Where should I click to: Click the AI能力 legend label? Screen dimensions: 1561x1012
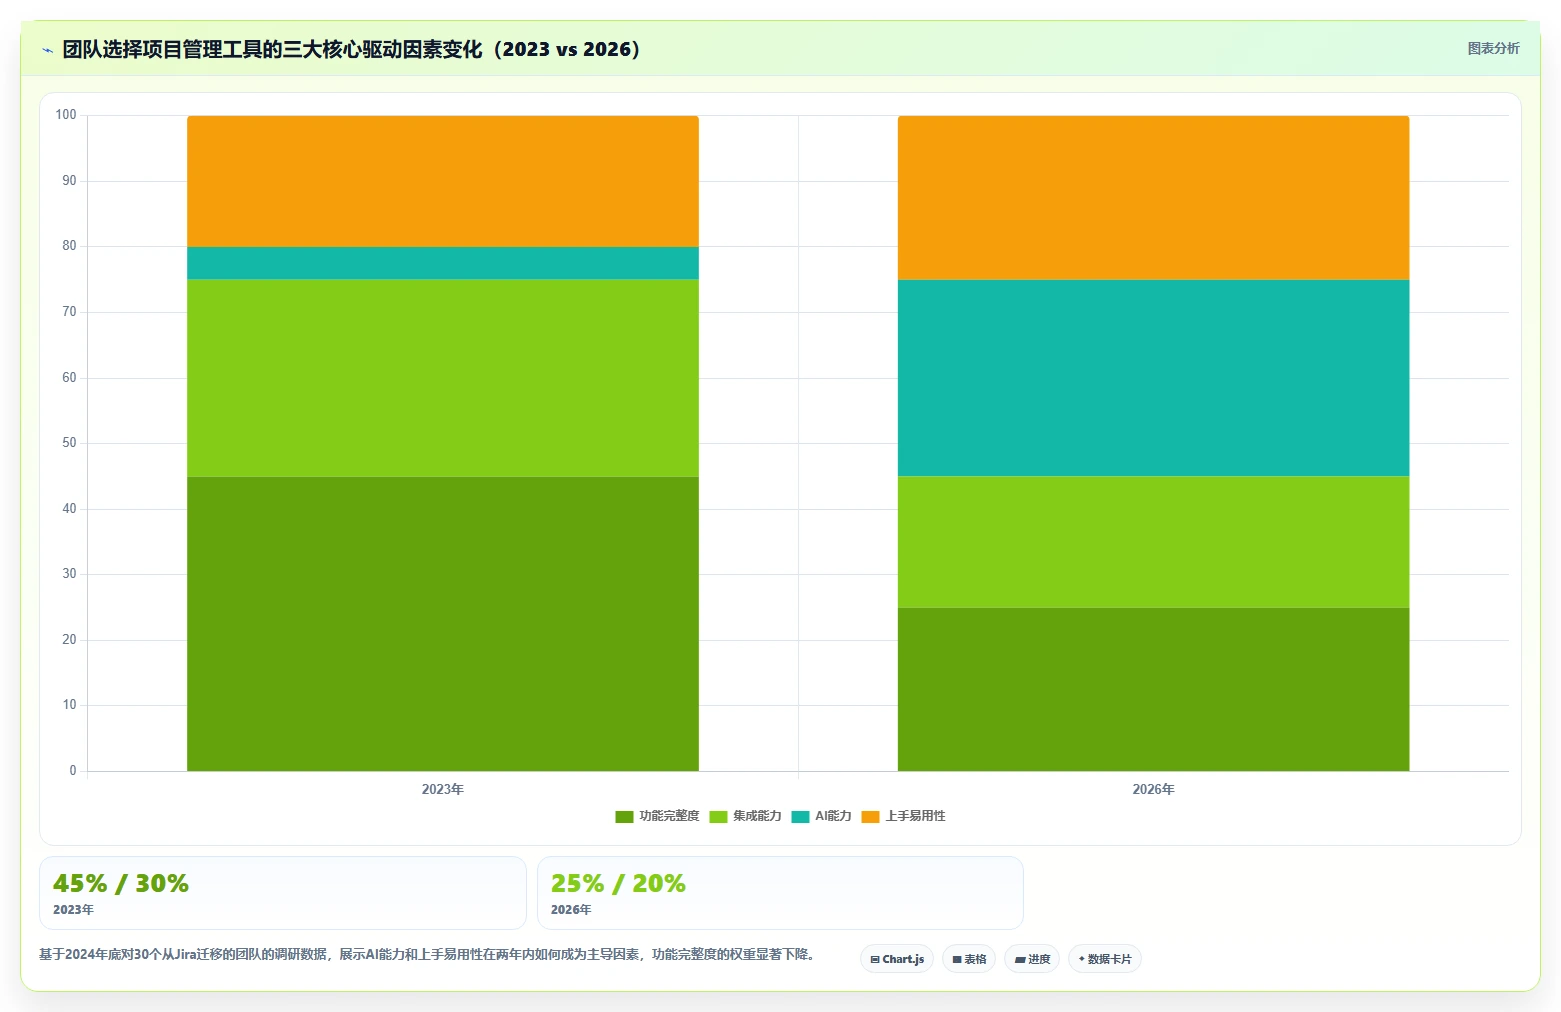click(833, 816)
